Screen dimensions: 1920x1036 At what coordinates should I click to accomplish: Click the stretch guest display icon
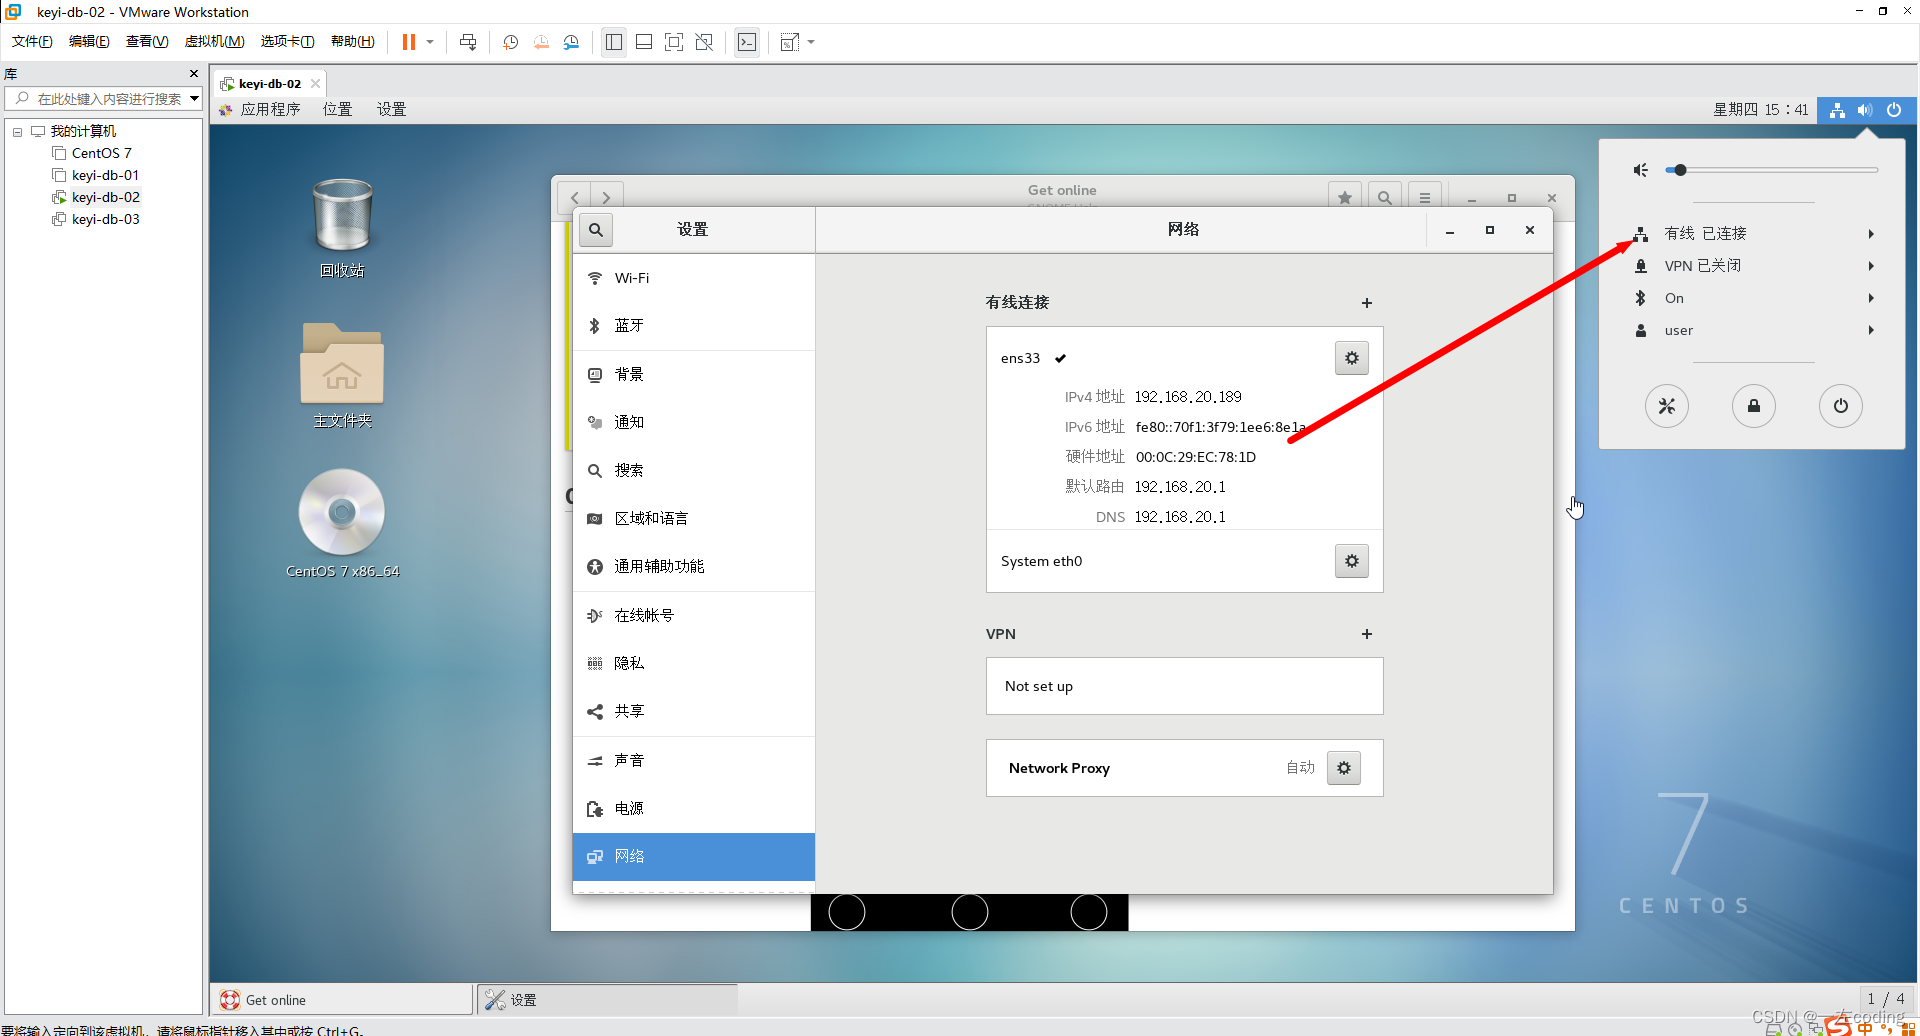tap(789, 42)
